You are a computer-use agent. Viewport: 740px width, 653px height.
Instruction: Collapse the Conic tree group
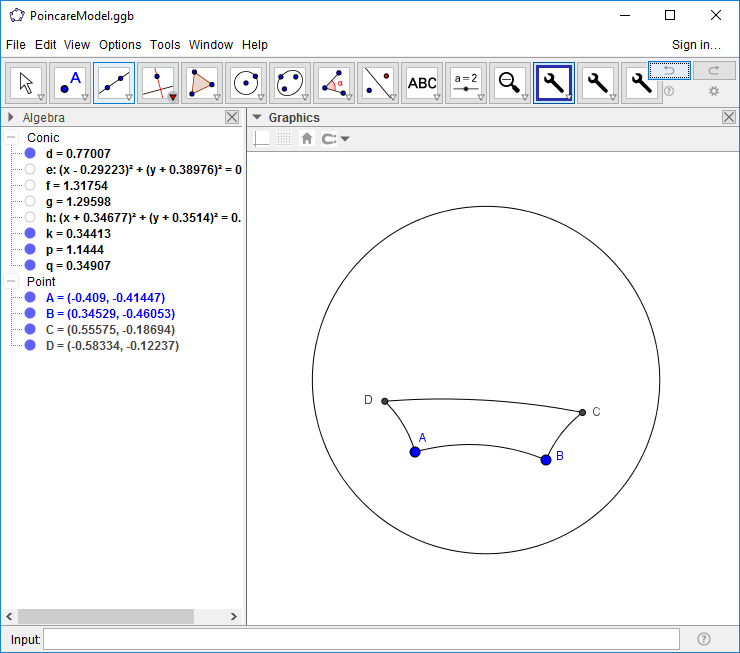coord(11,138)
